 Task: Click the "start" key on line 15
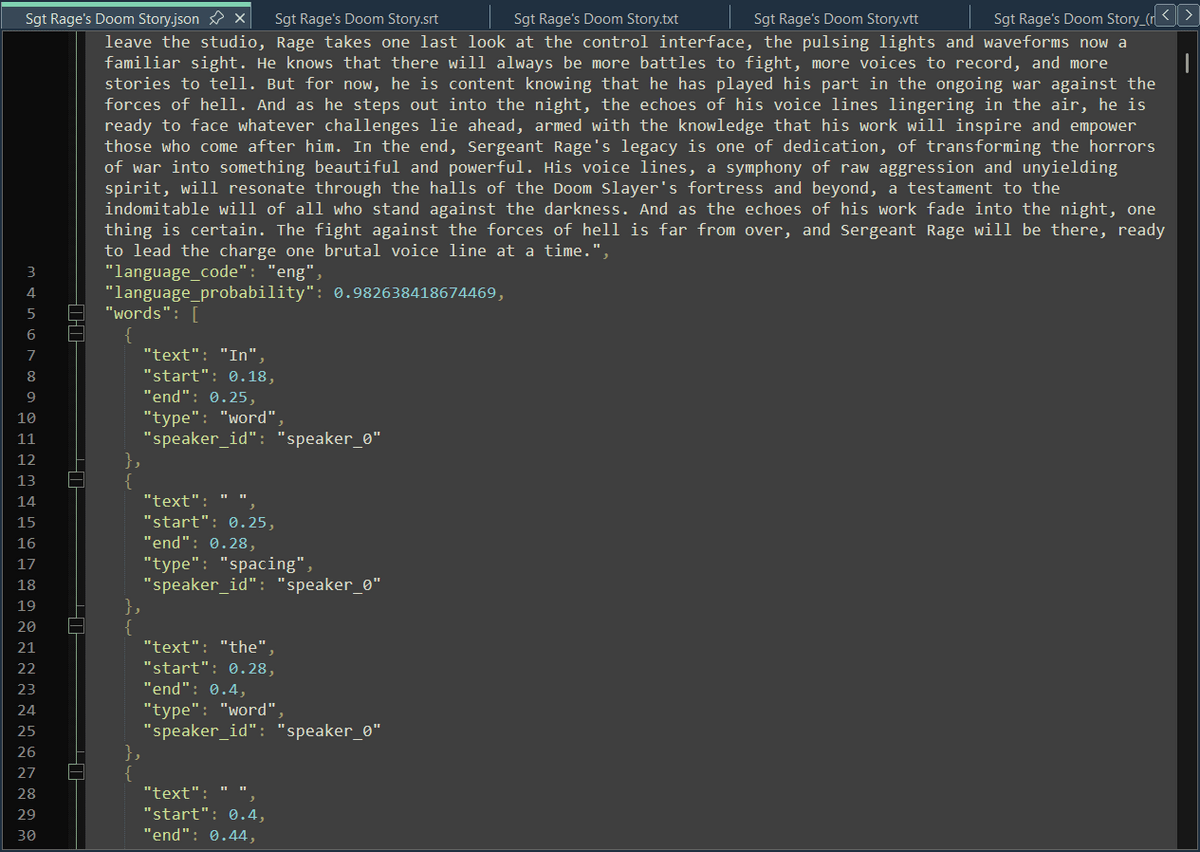tap(178, 522)
